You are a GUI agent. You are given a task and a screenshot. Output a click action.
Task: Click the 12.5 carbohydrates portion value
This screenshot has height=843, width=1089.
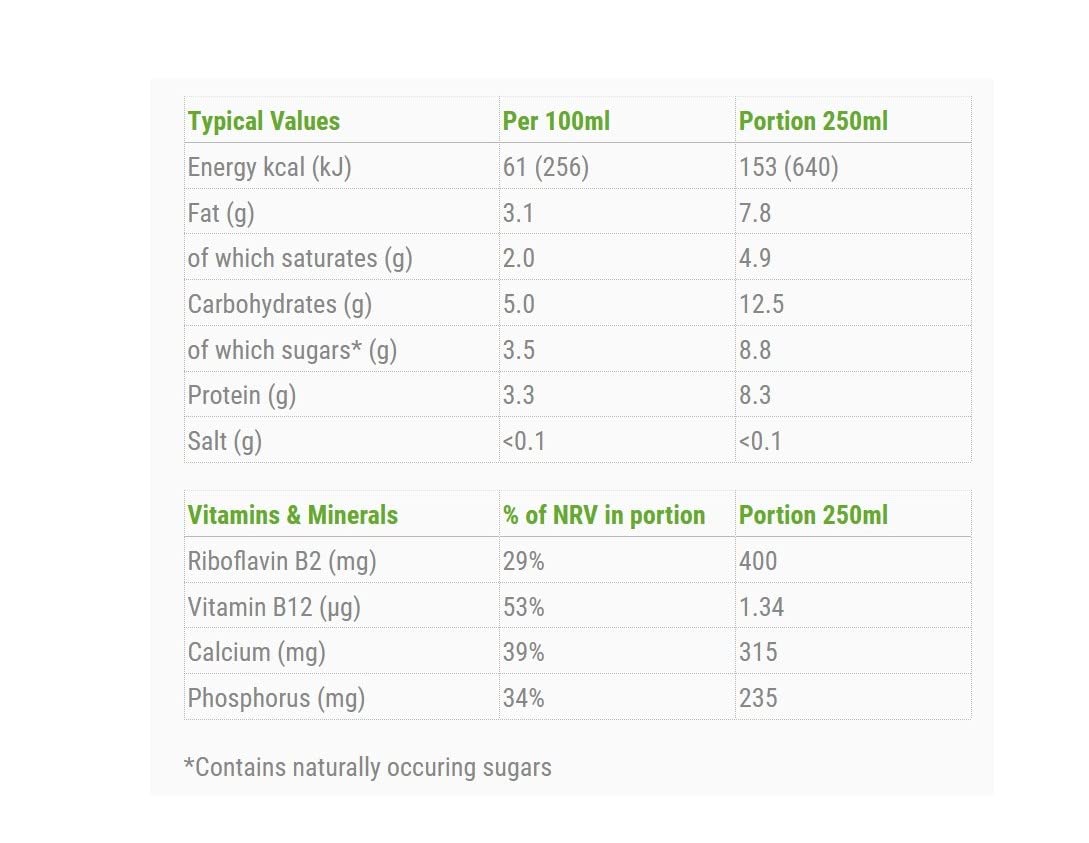point(761,304)
